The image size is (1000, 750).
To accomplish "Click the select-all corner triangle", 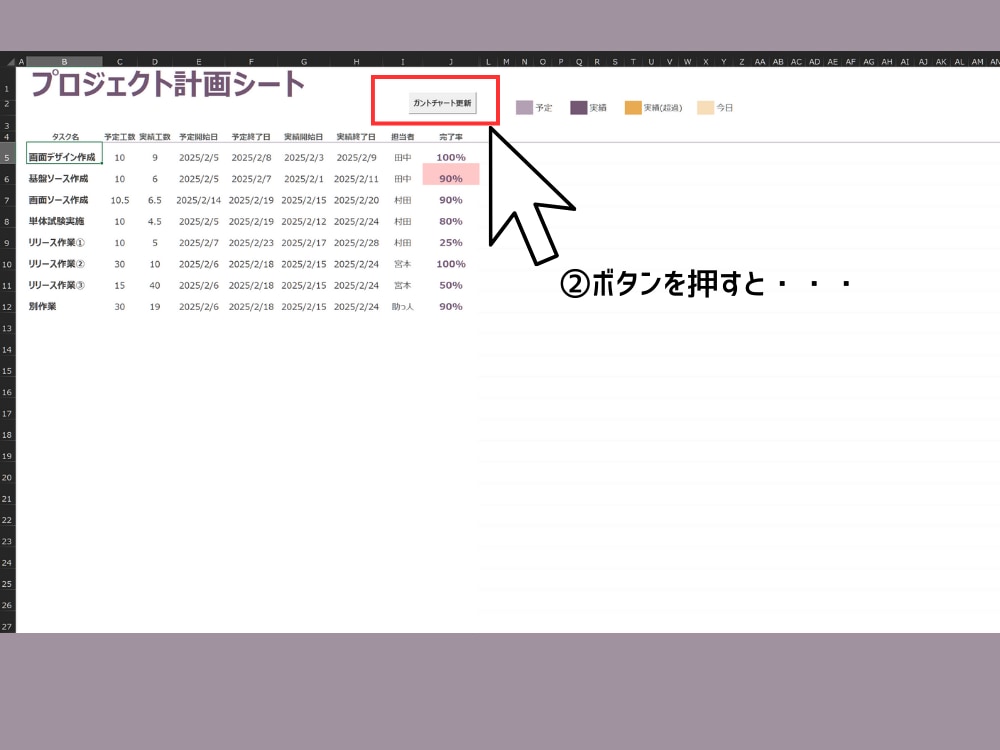I will pyautogui.click(x=10, y=62).
